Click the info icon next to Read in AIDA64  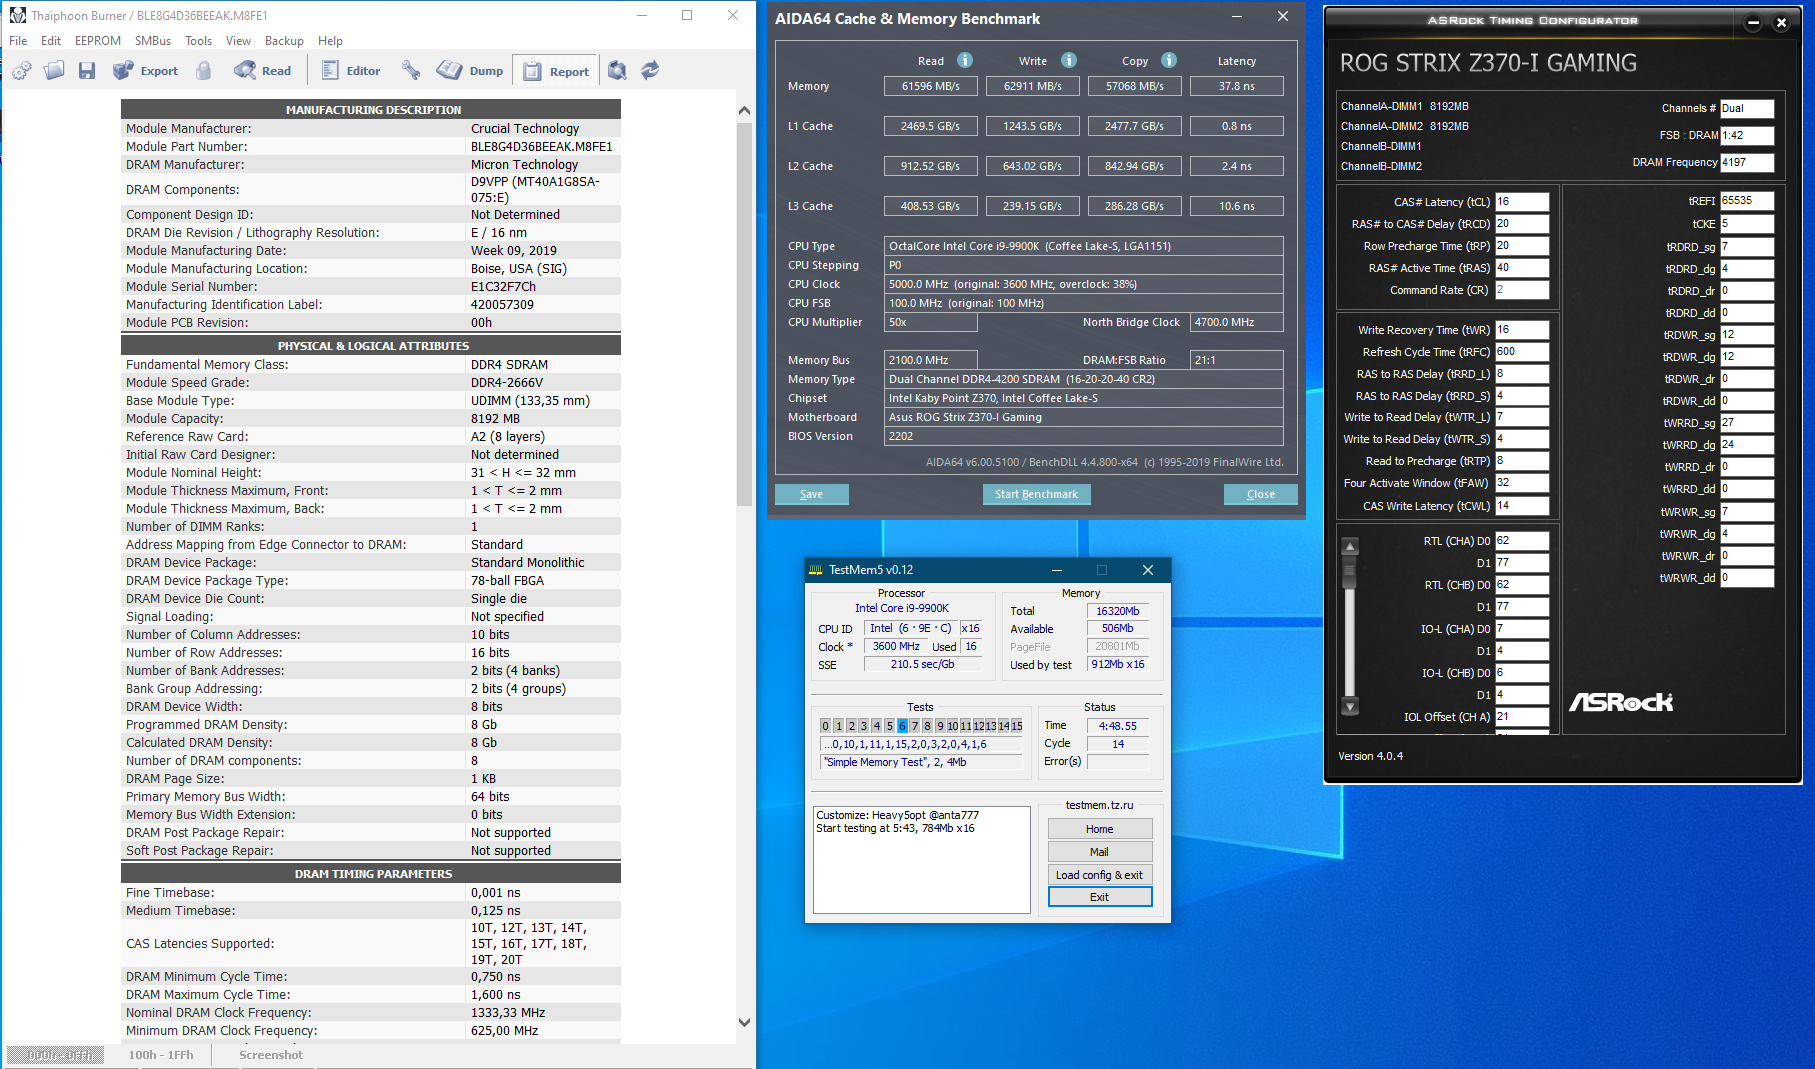coord(965,60)
